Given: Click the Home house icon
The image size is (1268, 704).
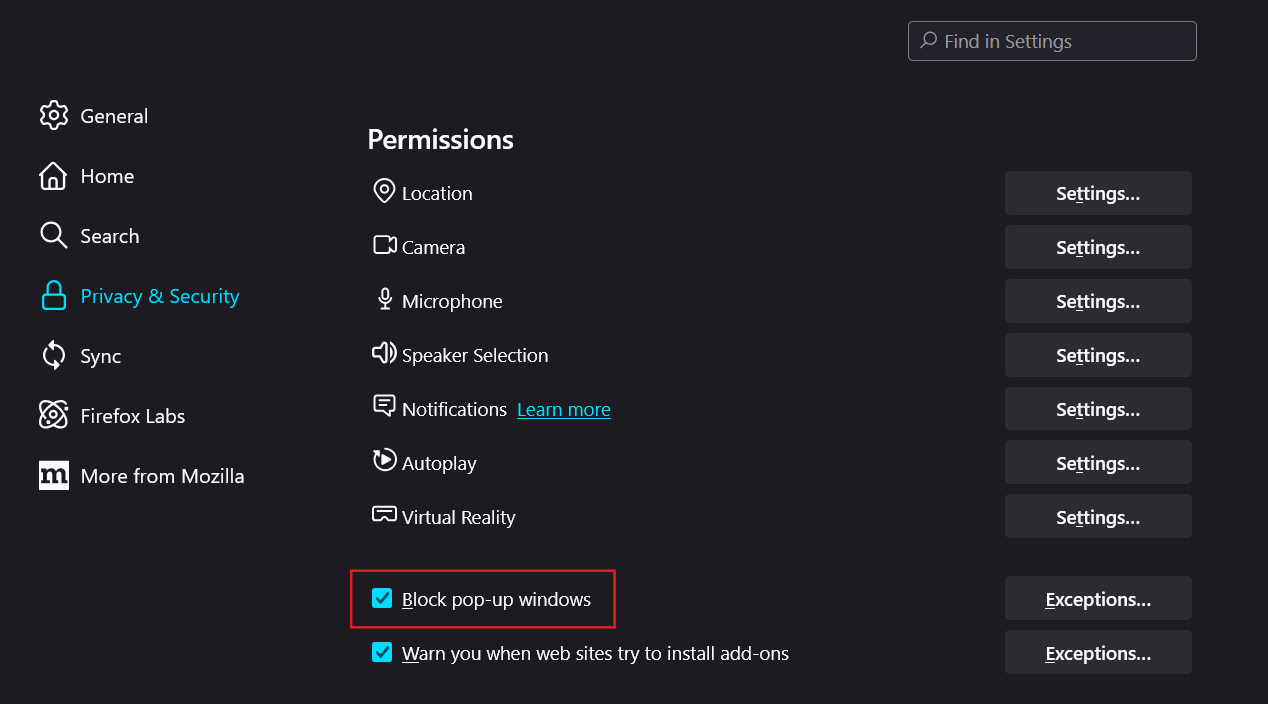Looking at the screenshot, I should [x=53, y=176].
